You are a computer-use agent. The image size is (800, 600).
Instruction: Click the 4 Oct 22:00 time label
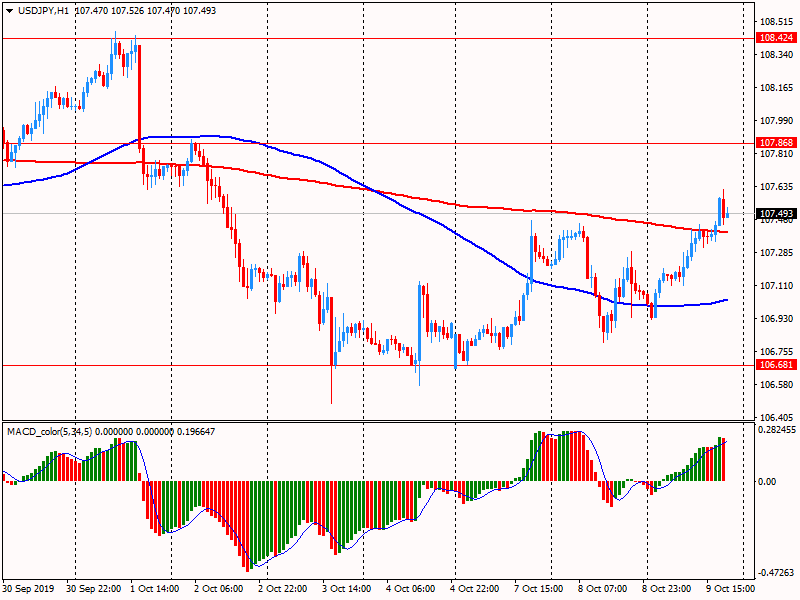[x=475, y=589]
